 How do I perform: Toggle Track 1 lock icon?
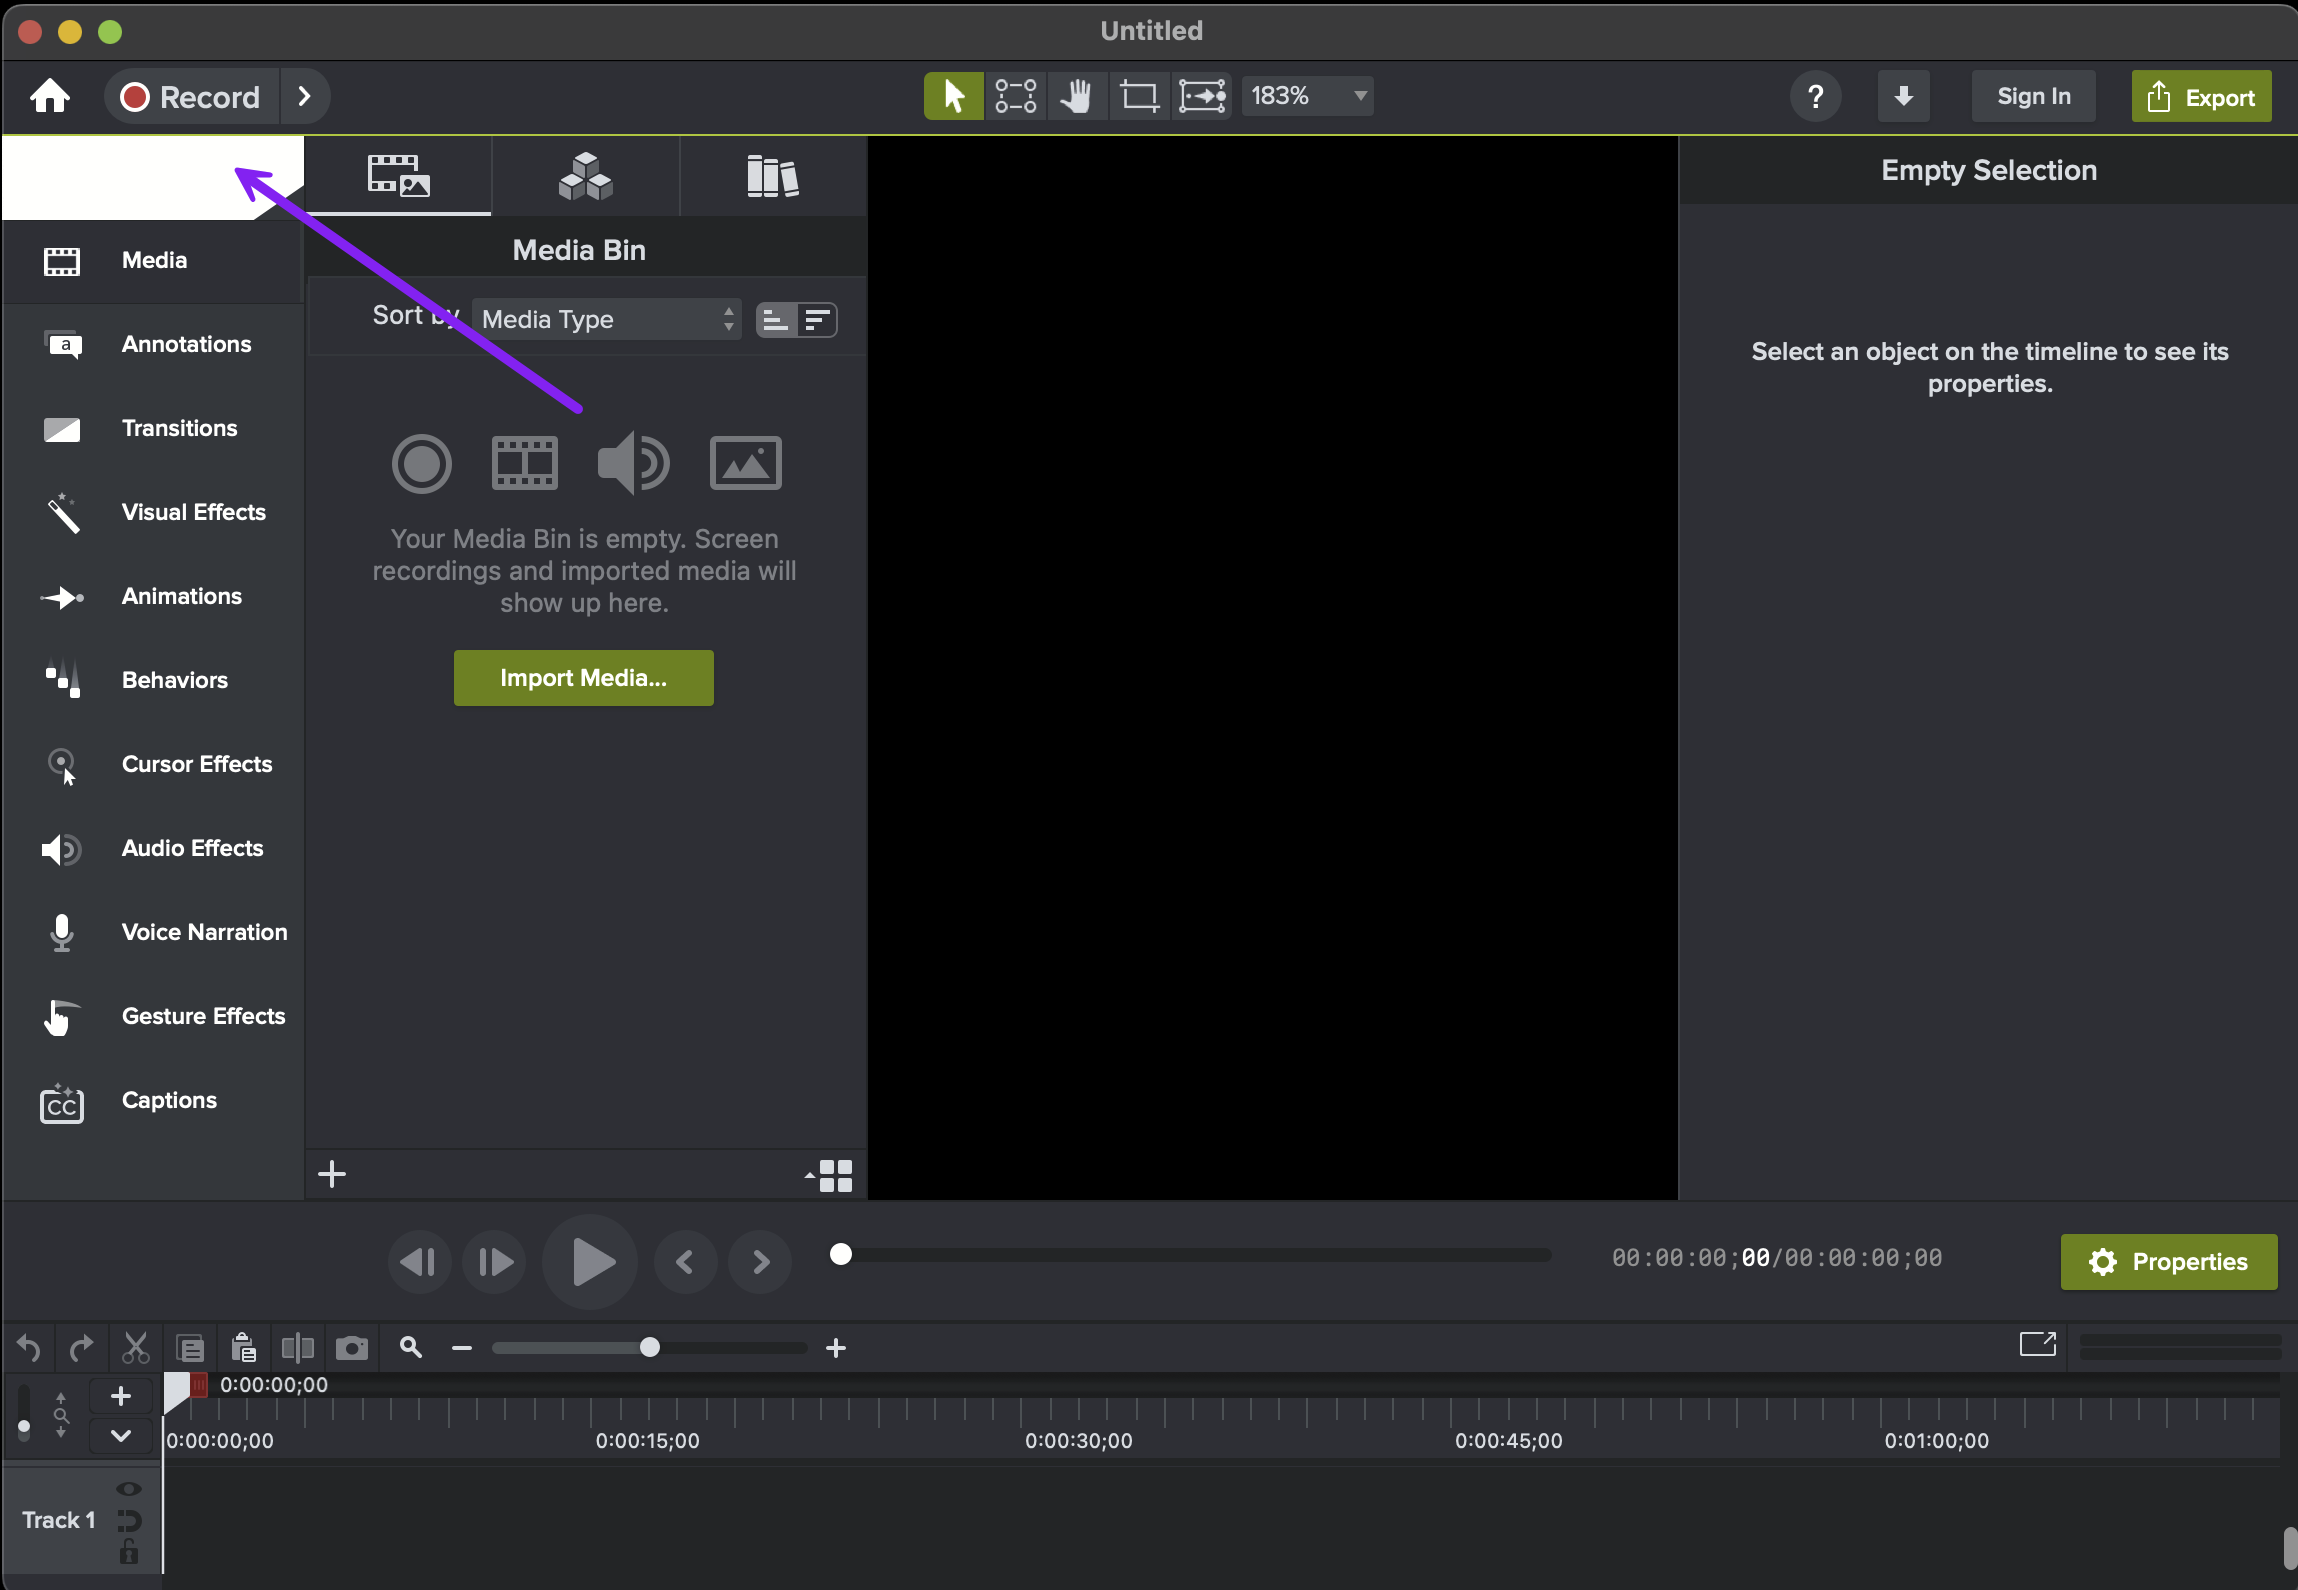click(128, 1553)
